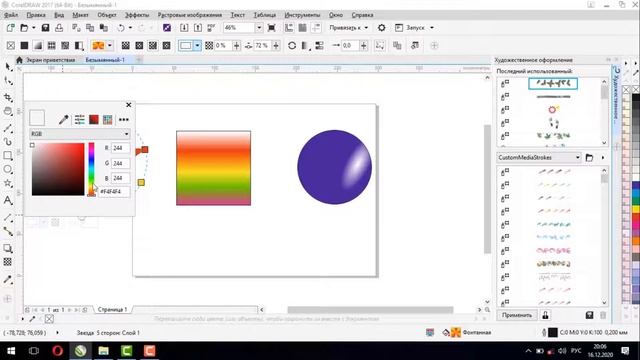This screenshot has height=360, width=640.
Task: Select the Crop tool
Action: (8, 97)
